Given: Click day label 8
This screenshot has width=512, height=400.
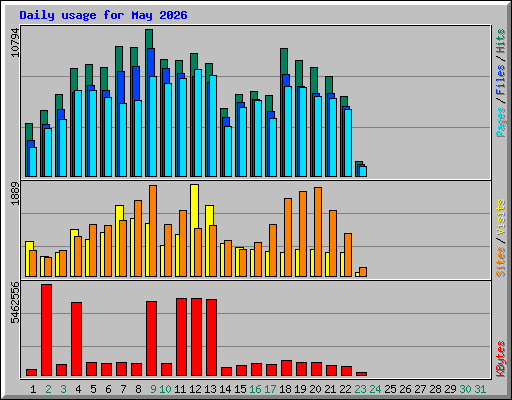Looking at the screenshot, I should [138, 389].
